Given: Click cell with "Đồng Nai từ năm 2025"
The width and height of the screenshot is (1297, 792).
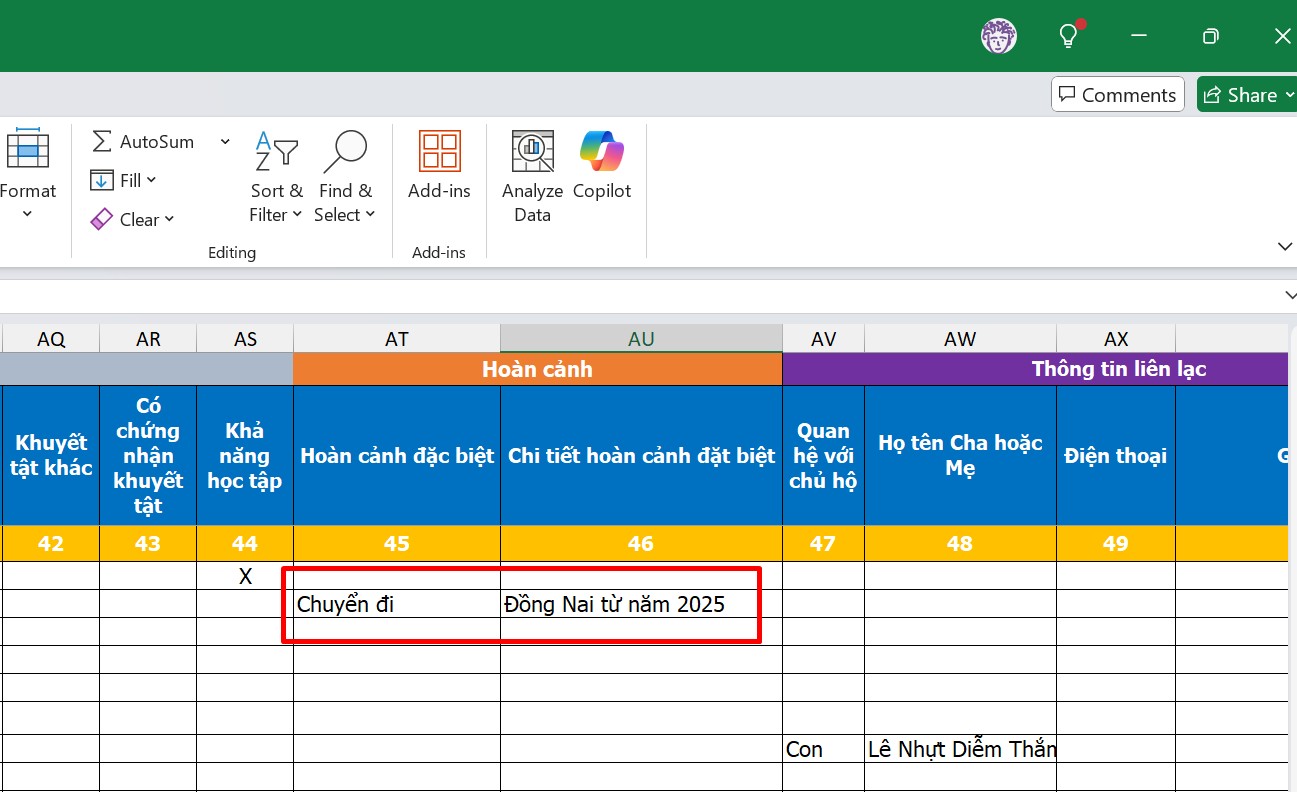Looking at the screenshot, I should point(640,604).
